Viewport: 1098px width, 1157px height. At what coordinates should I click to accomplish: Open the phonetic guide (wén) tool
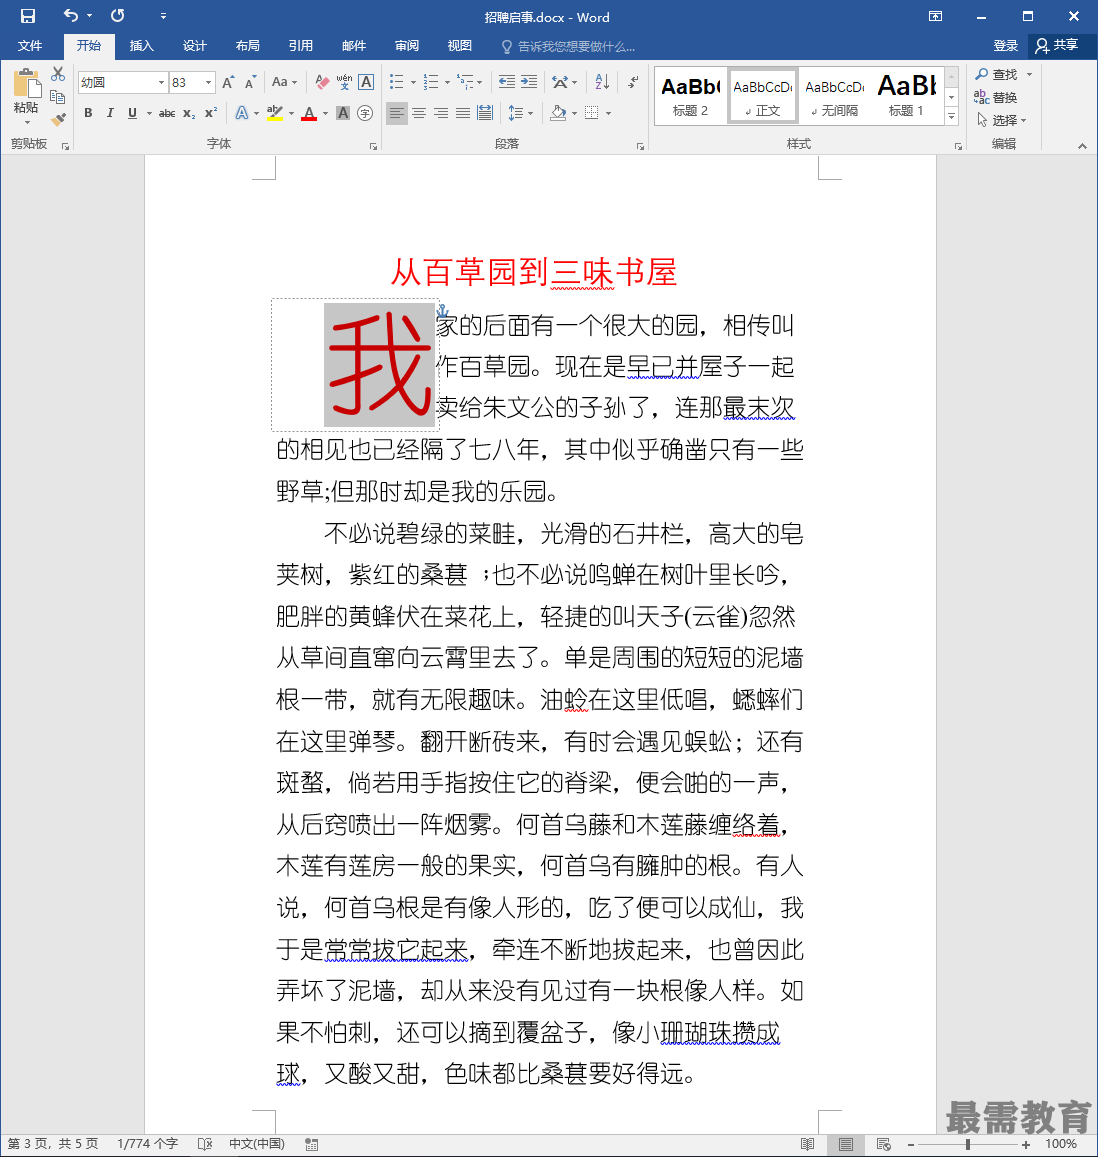click(x=344, y=82)
